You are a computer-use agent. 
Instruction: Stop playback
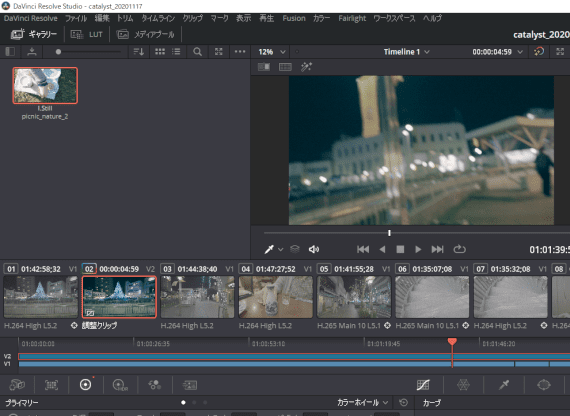coord(400,249)
